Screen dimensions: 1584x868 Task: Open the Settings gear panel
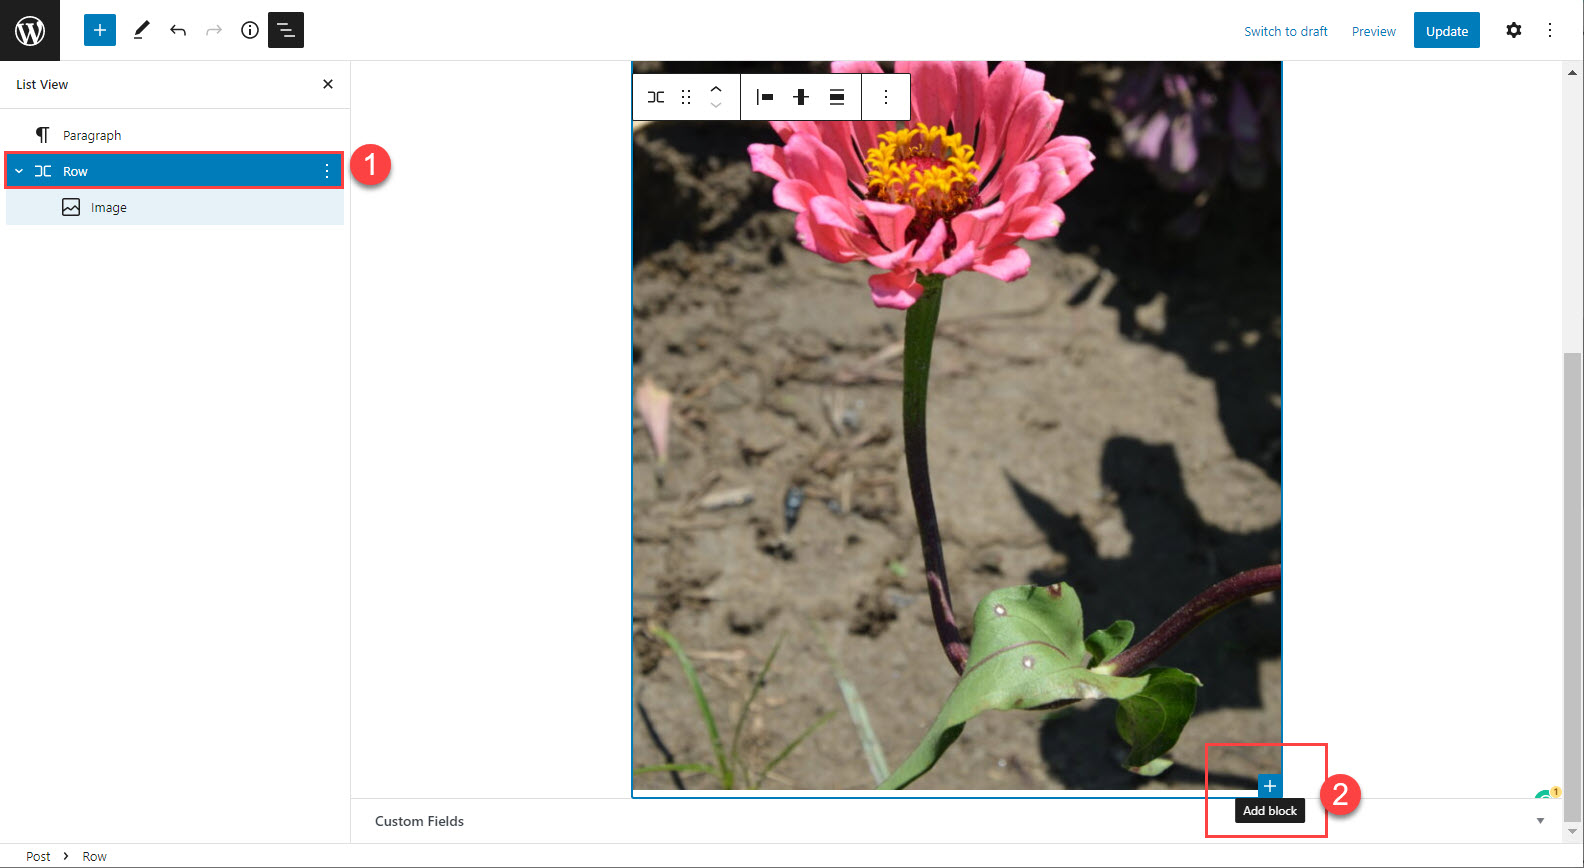(1514, 30)
